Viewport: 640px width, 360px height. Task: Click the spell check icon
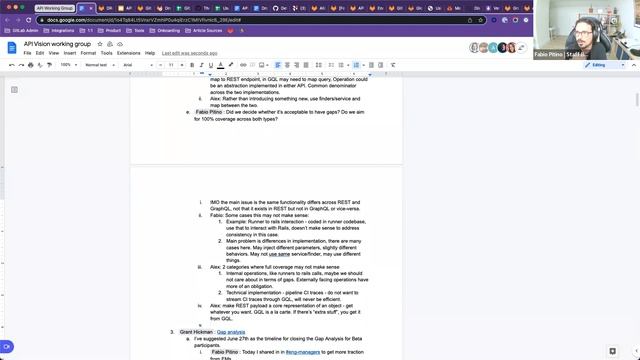40,65
